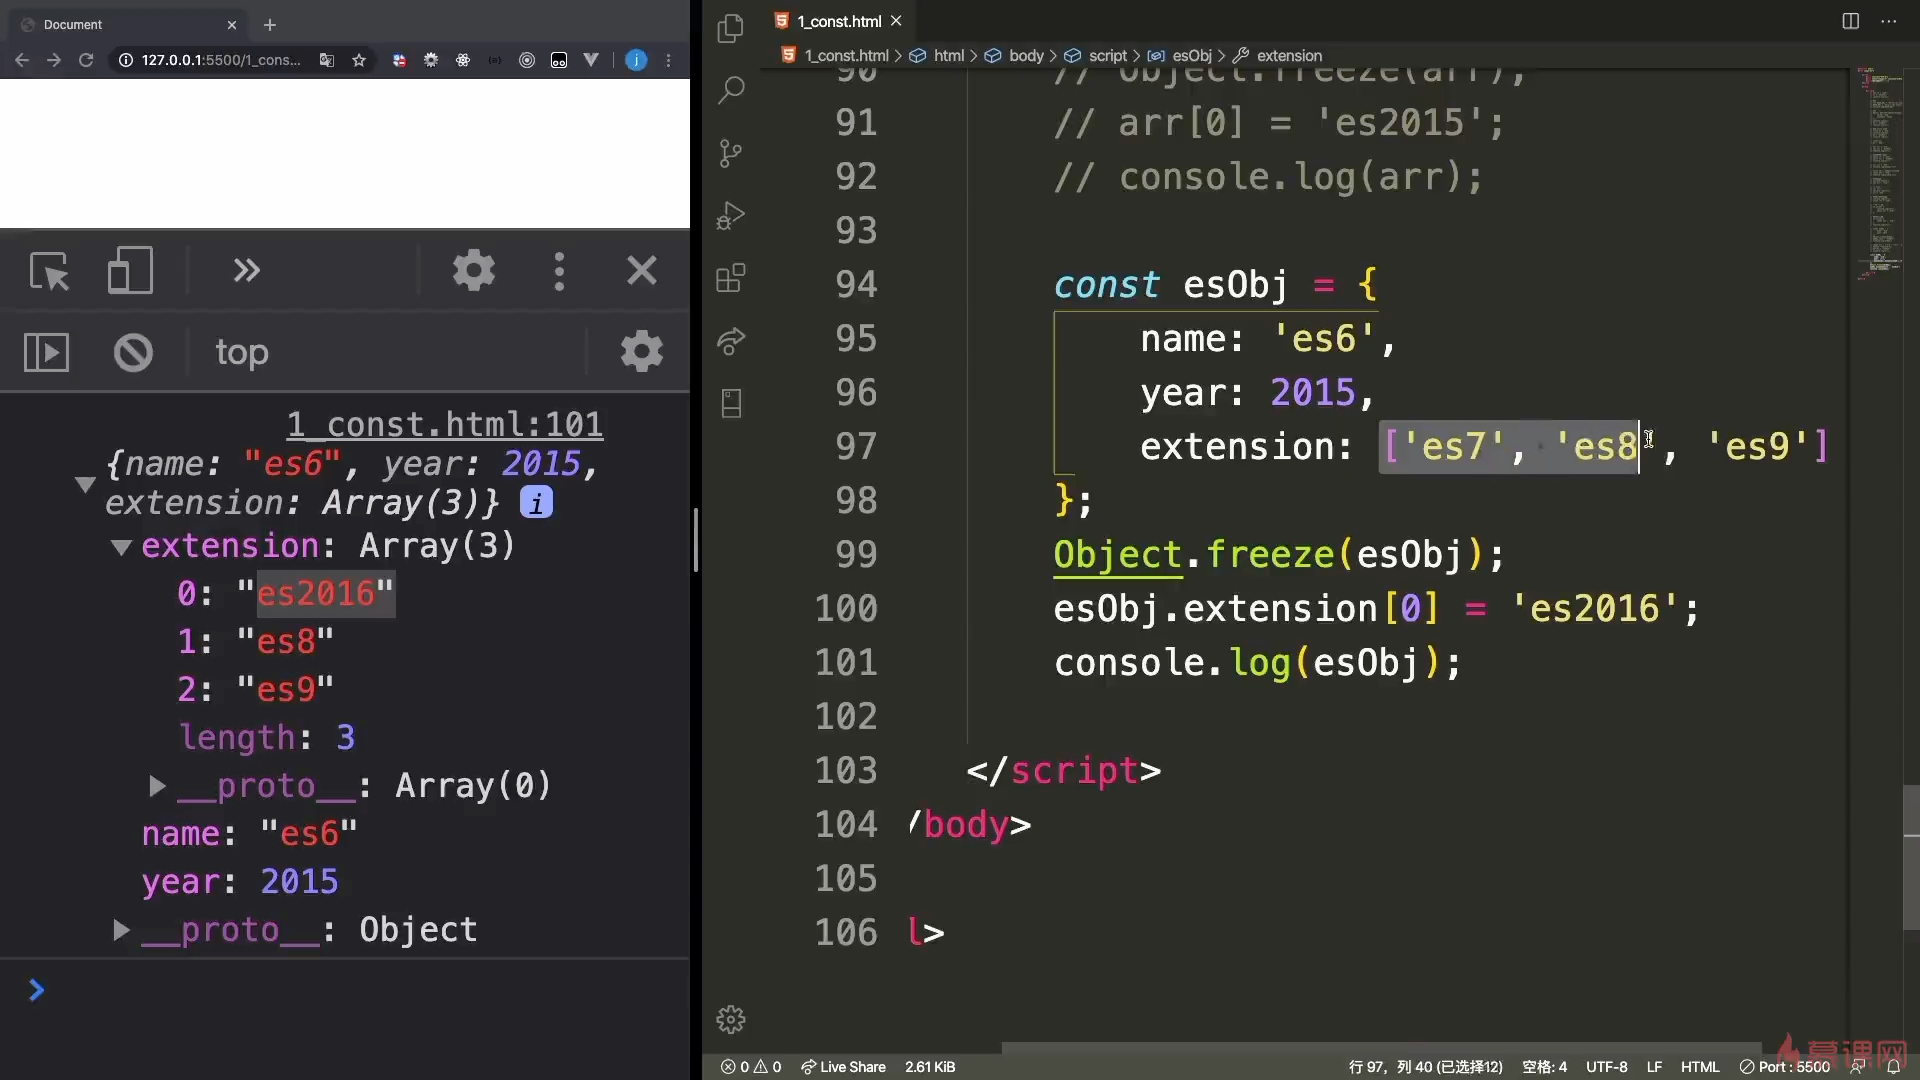The height and width of the screenshot is (1080, 1920).
Task: Select 1_const.html in the breadcrumb
Action: [846, 56]
